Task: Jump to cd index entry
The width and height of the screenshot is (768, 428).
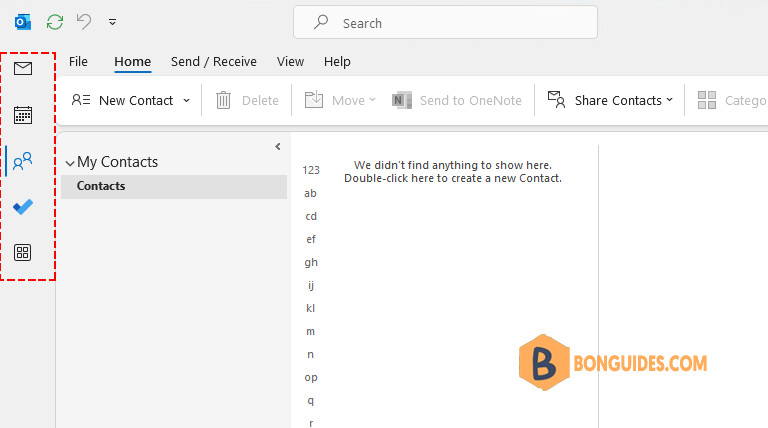Action: point(311,216)
